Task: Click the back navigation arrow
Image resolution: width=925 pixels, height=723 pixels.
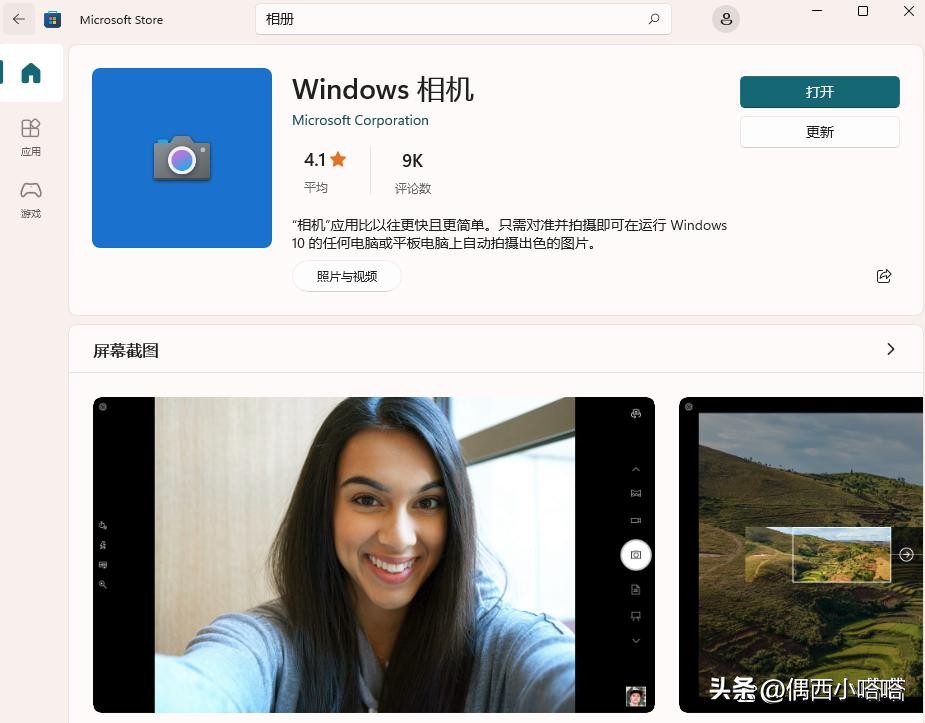Action: (18, 19)
